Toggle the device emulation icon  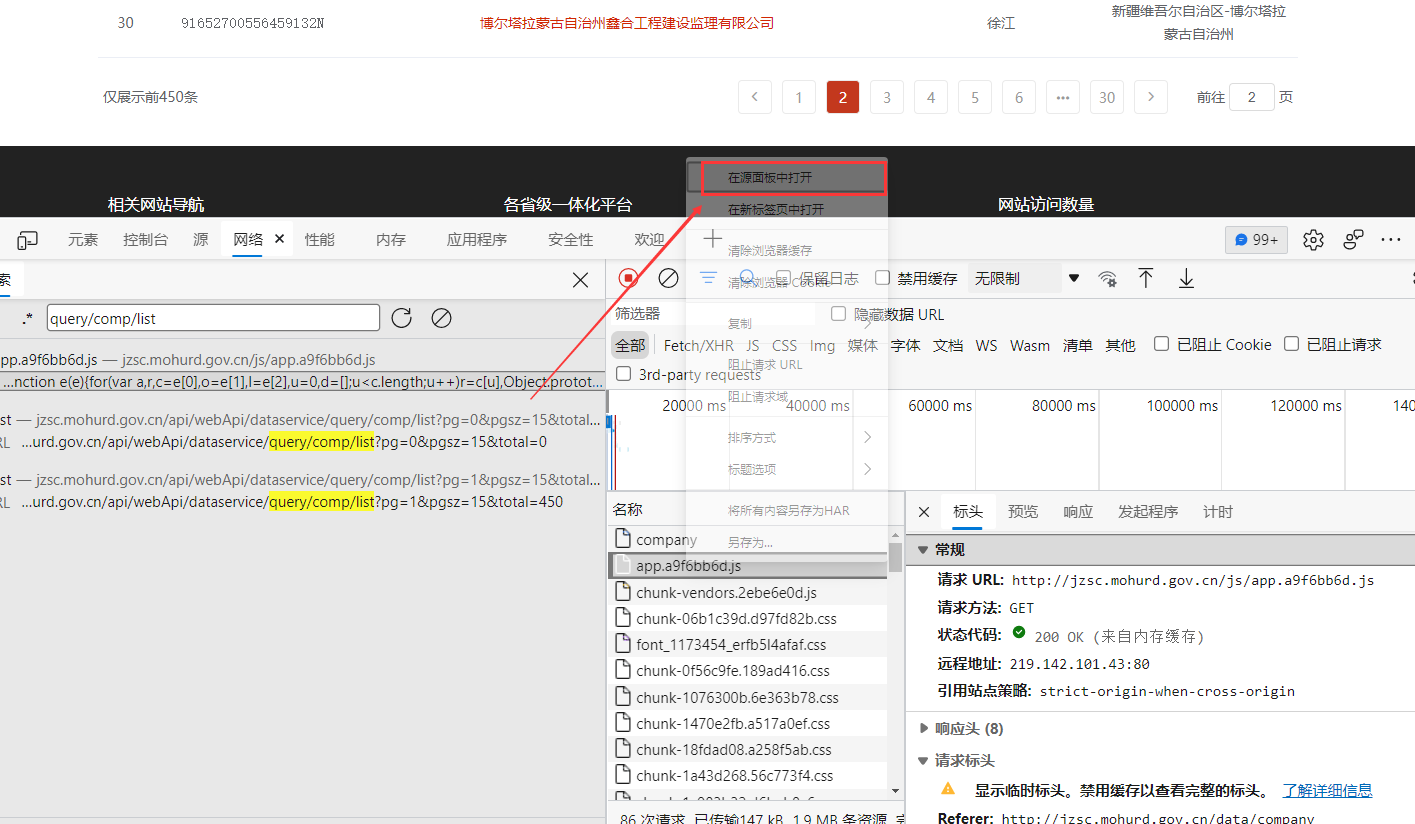[x=28, y=240]
